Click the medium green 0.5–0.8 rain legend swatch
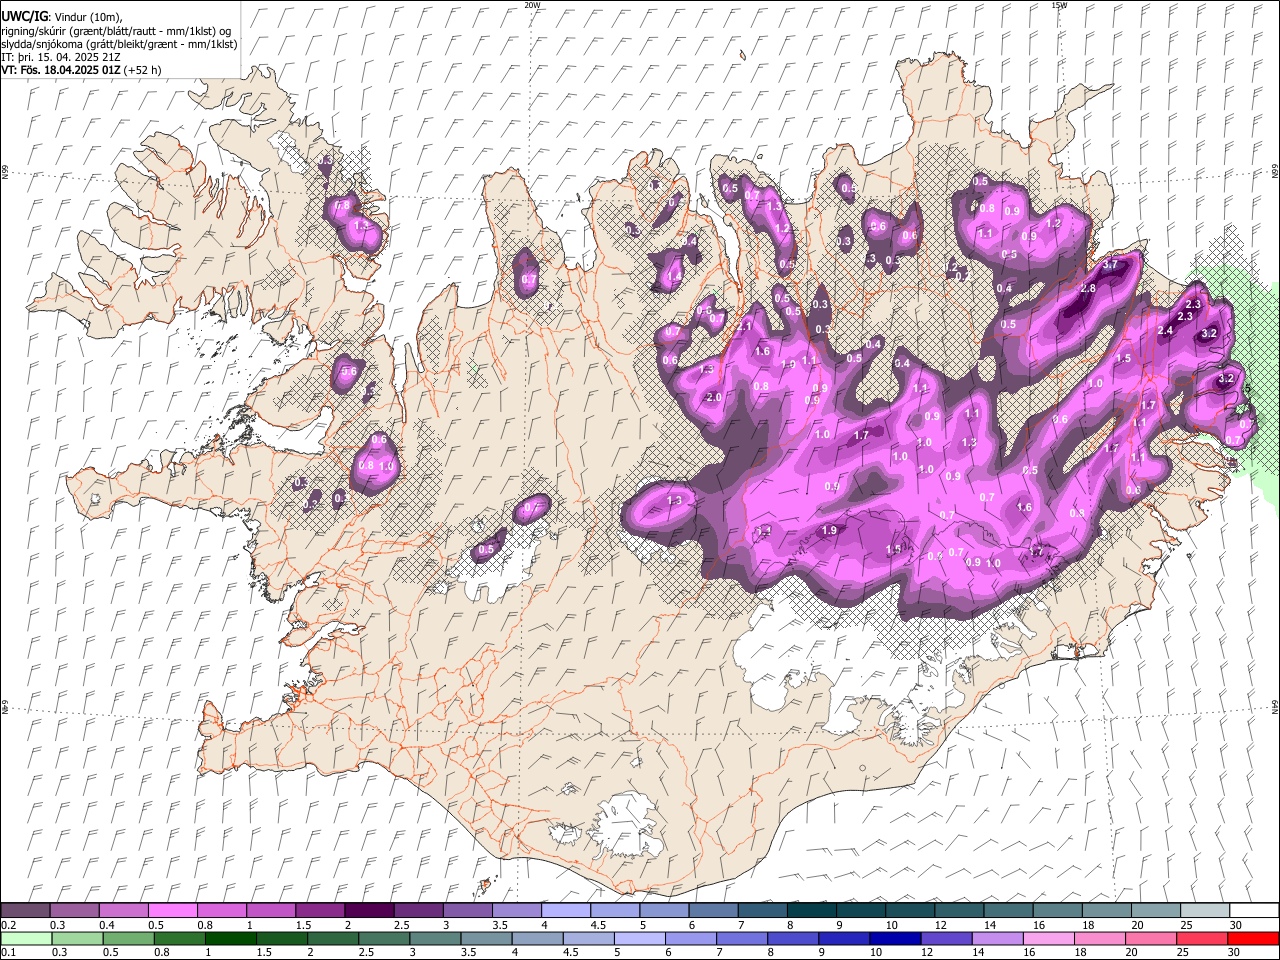This screenshot has height=960, width=1280. (129, 938)
